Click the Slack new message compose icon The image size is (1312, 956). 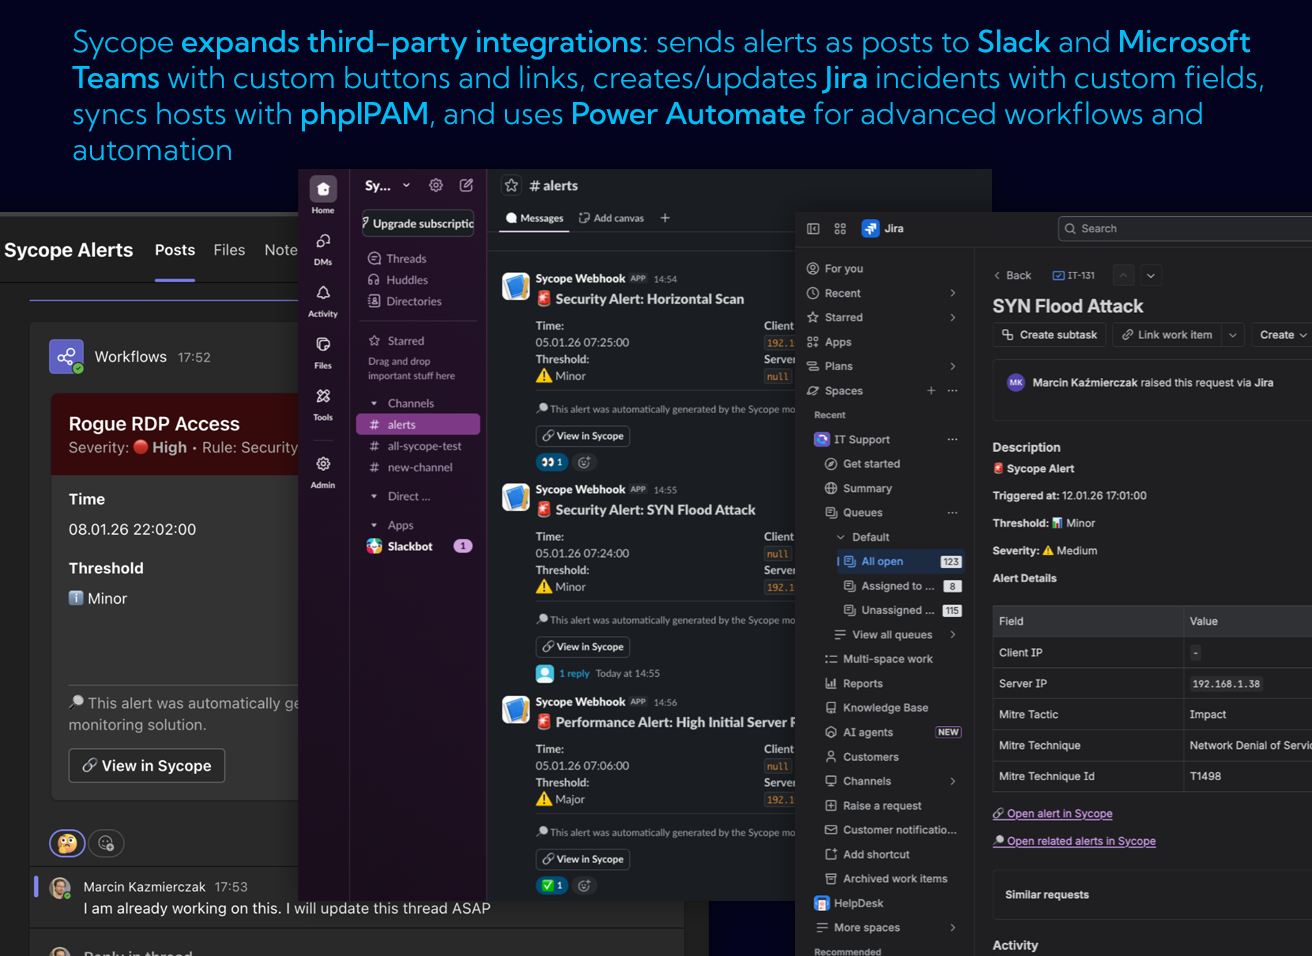[x=466, y=185]
